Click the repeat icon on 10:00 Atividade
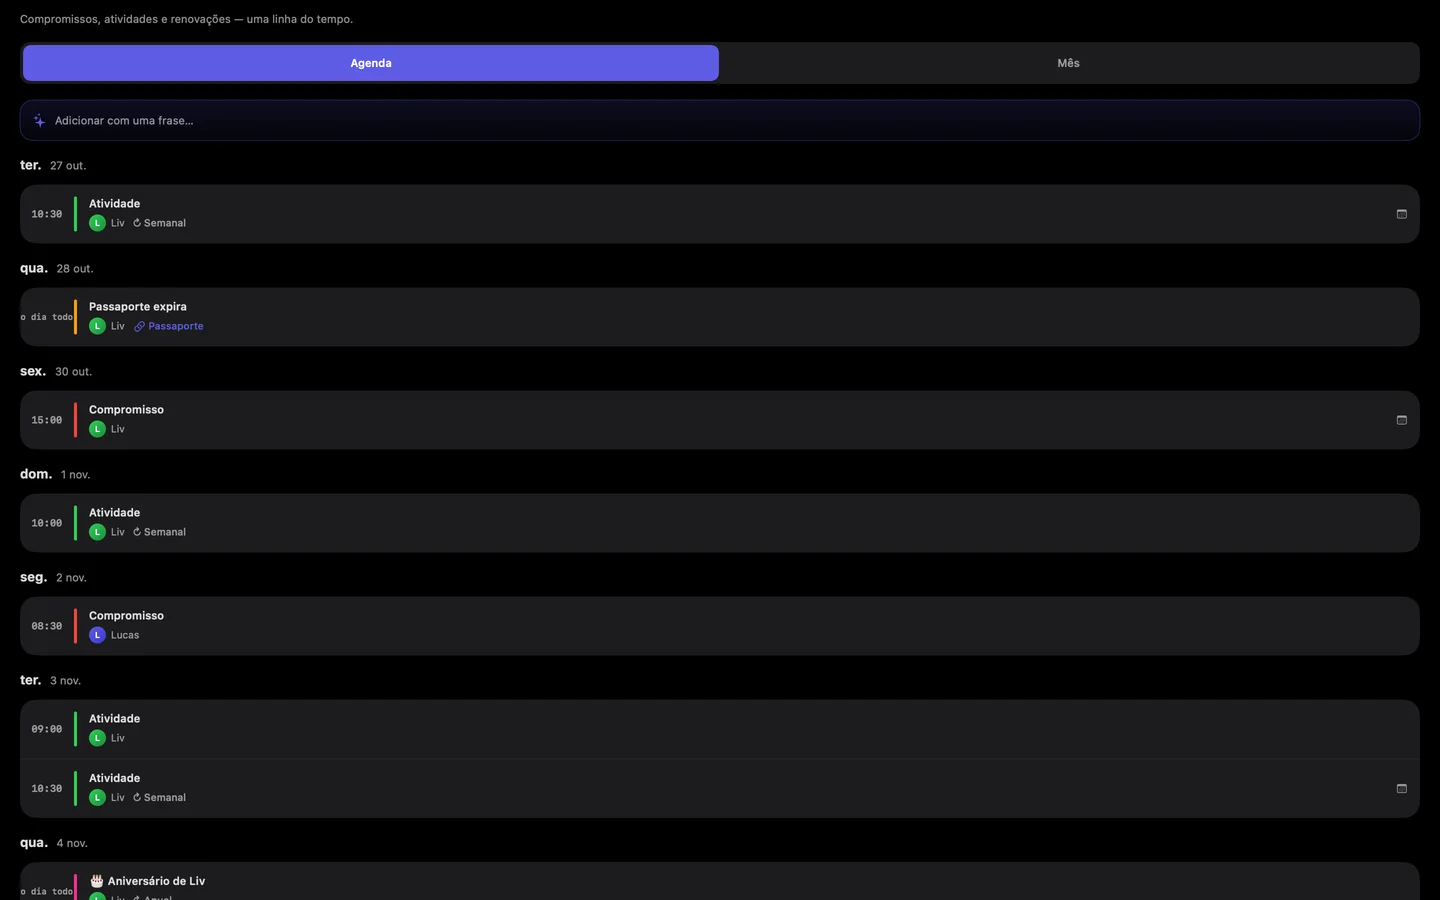Viewport: 1440px width, 900px height. click(x=137, y=532)
